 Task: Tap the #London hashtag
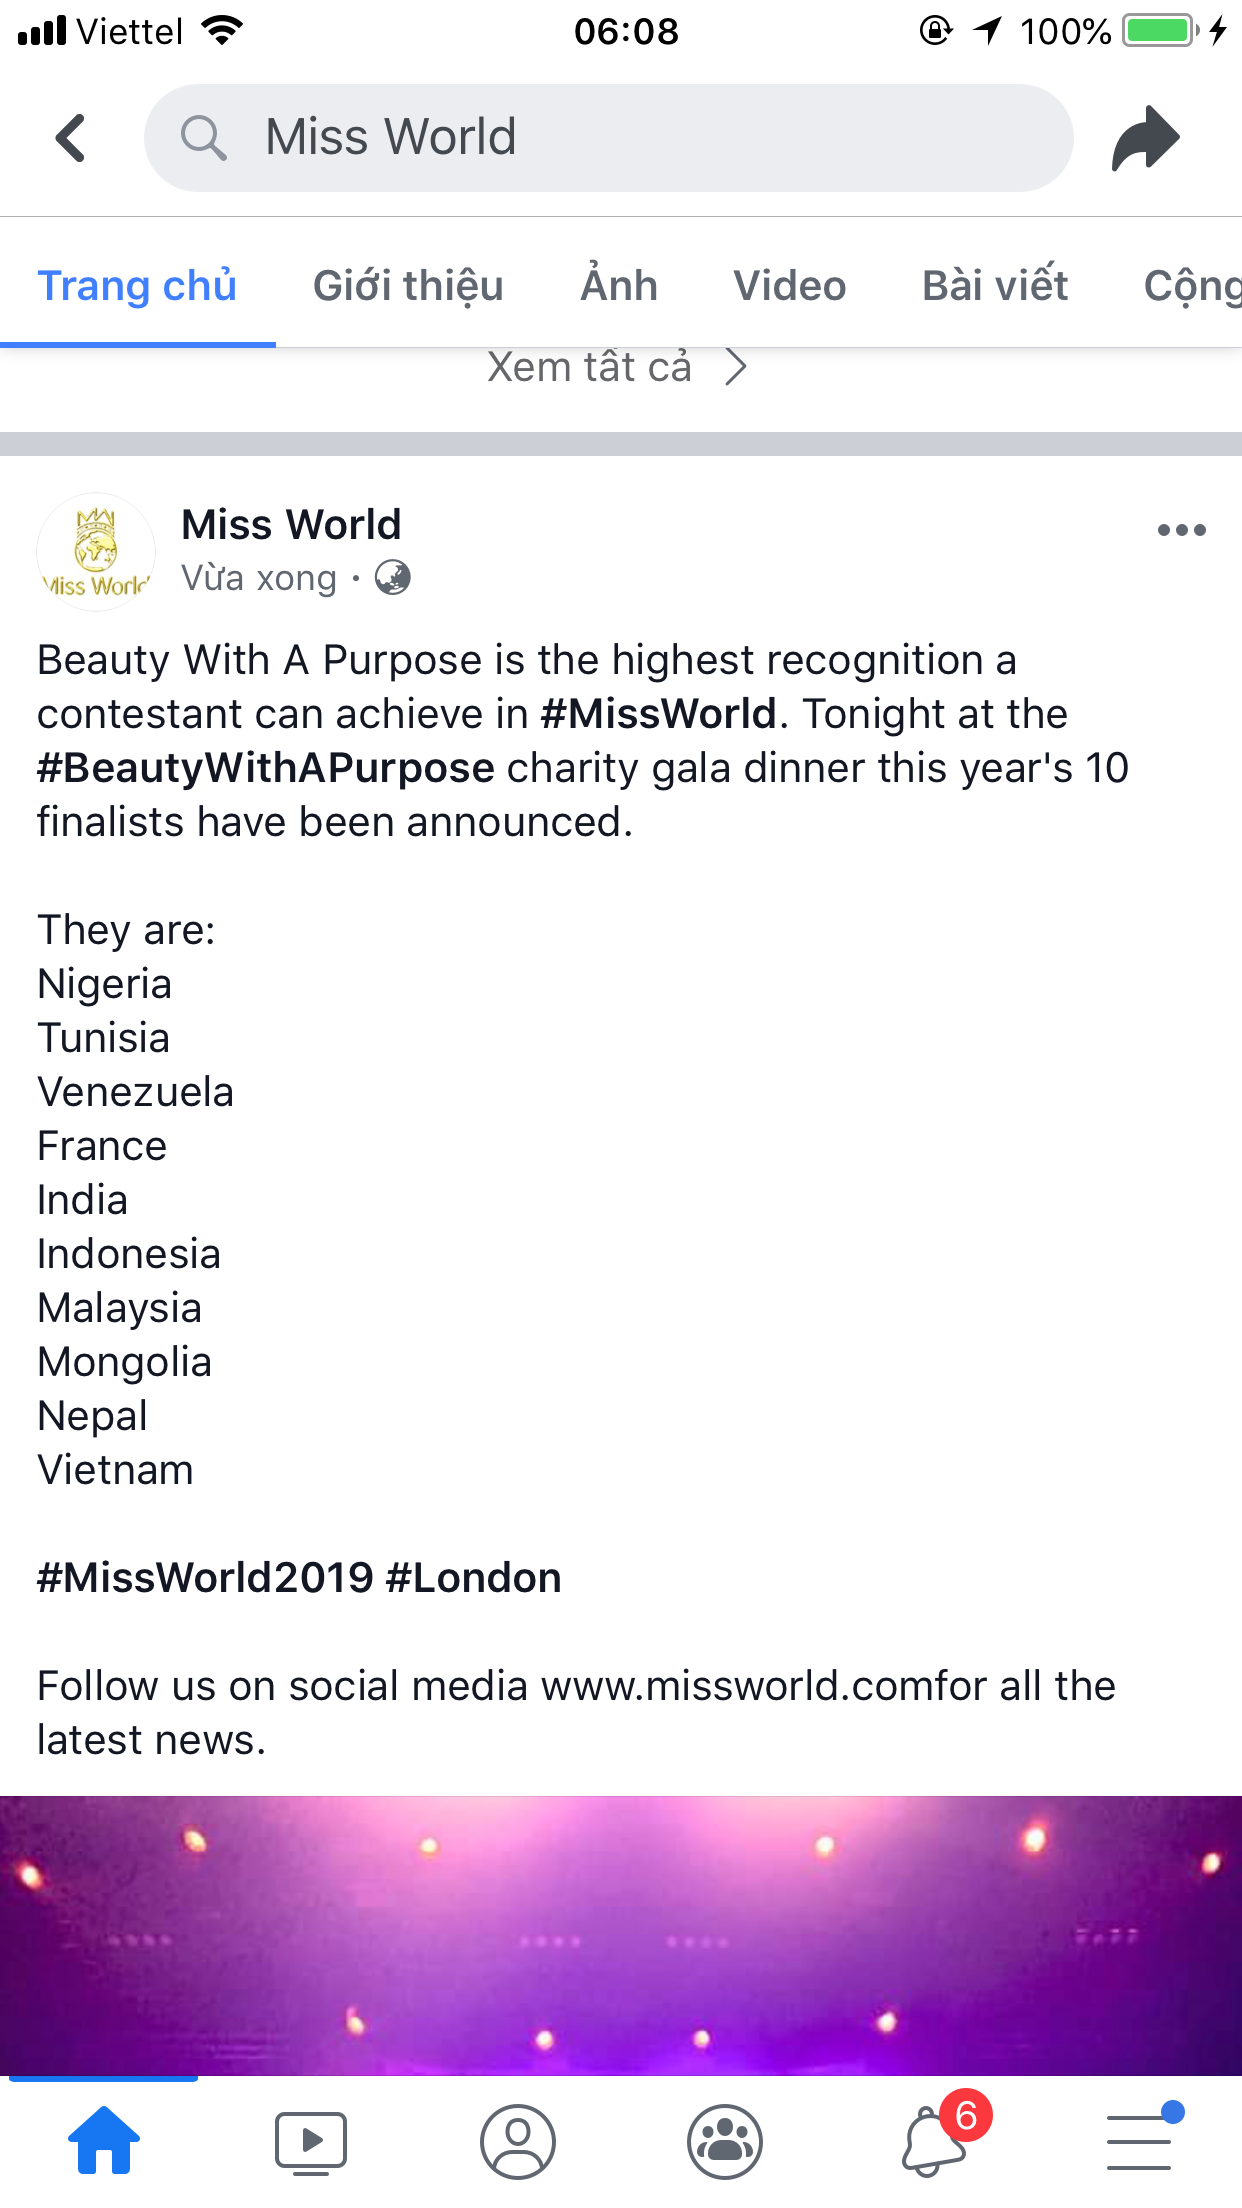(x=474, y=1578)
